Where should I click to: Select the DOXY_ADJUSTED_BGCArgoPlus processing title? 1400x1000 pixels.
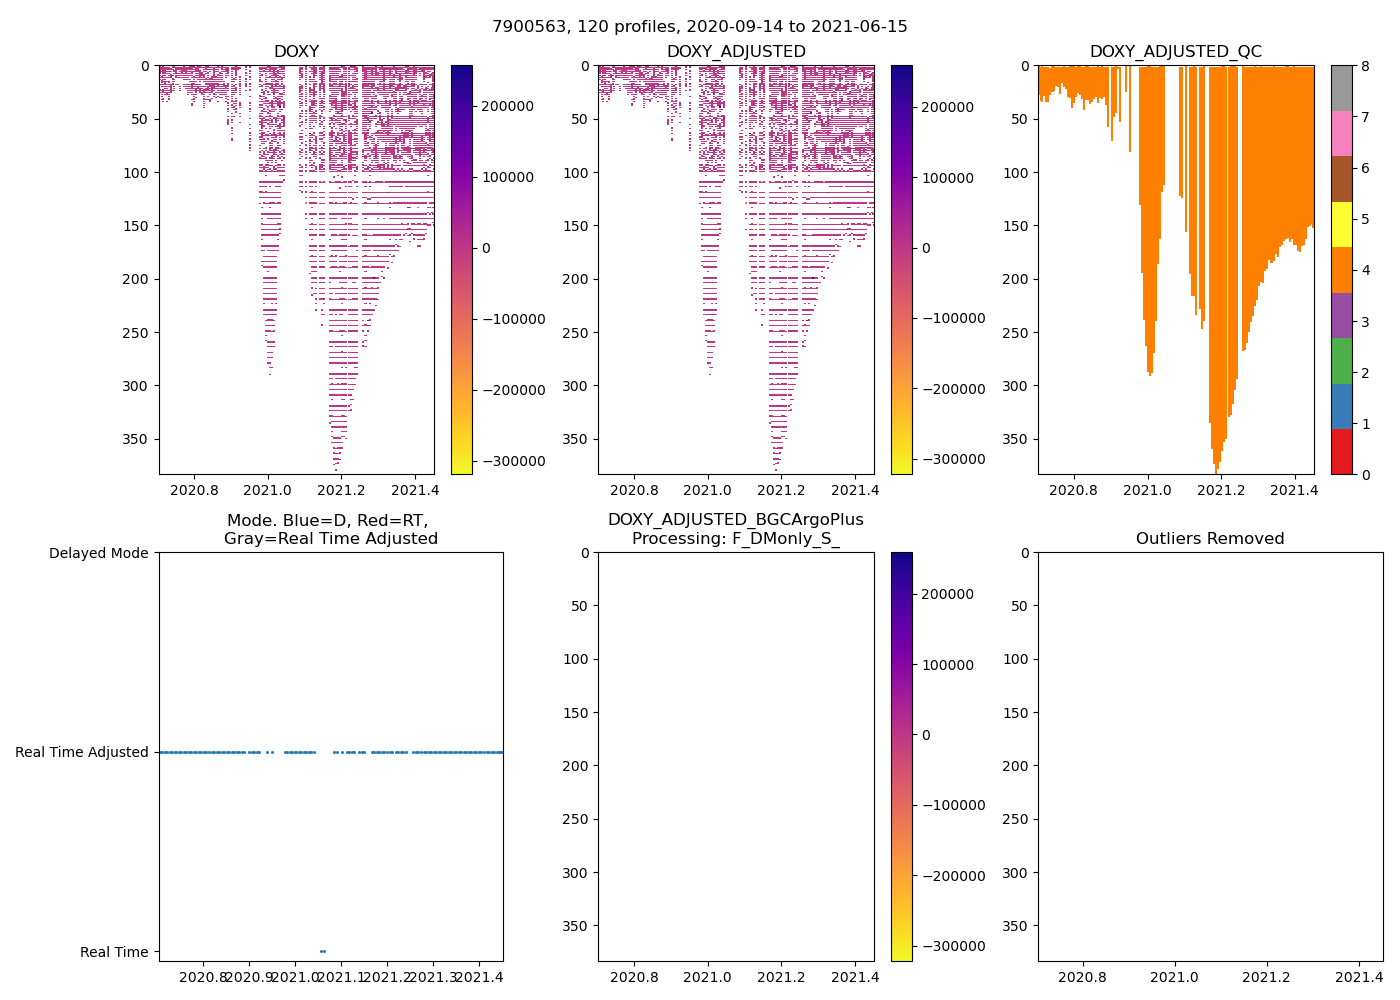click(736, 529)
